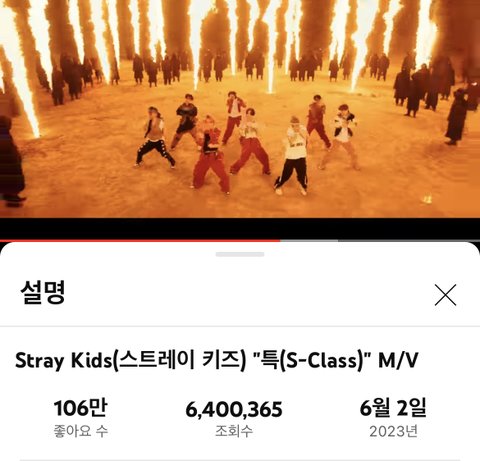Image resolution: width=480 pixels, height=461 pixels.
Task: Select the 2023년 year text
Action: tap(393, 431)
